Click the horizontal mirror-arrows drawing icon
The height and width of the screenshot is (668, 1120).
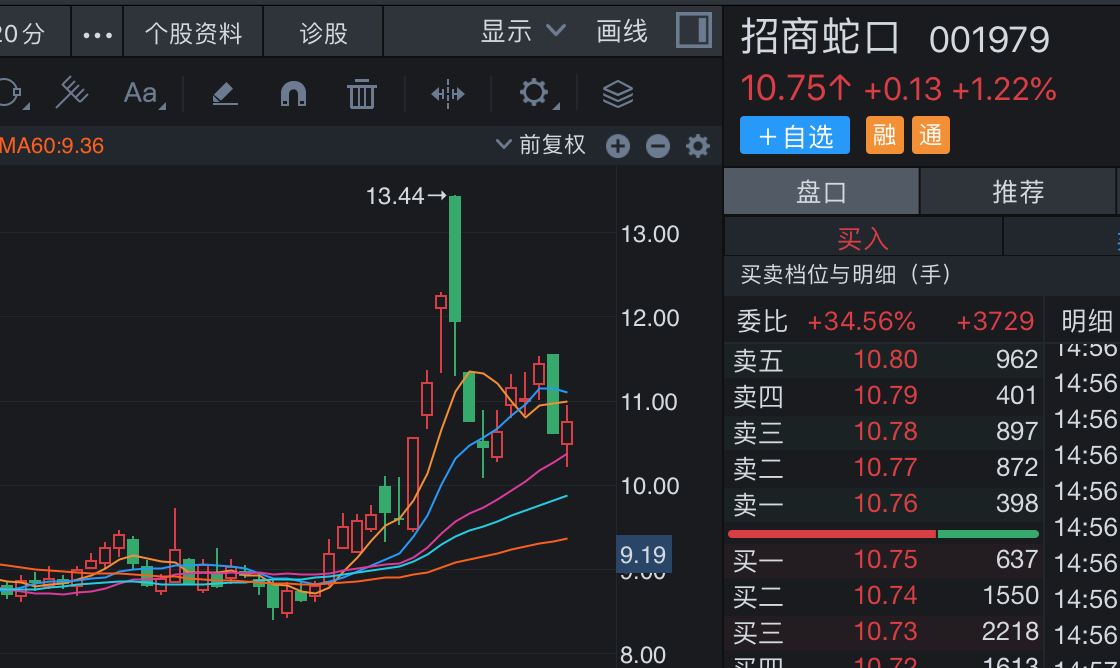click(447, 94)
